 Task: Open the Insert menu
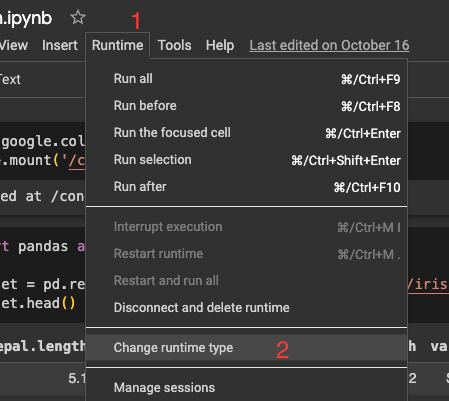(60, 45)
